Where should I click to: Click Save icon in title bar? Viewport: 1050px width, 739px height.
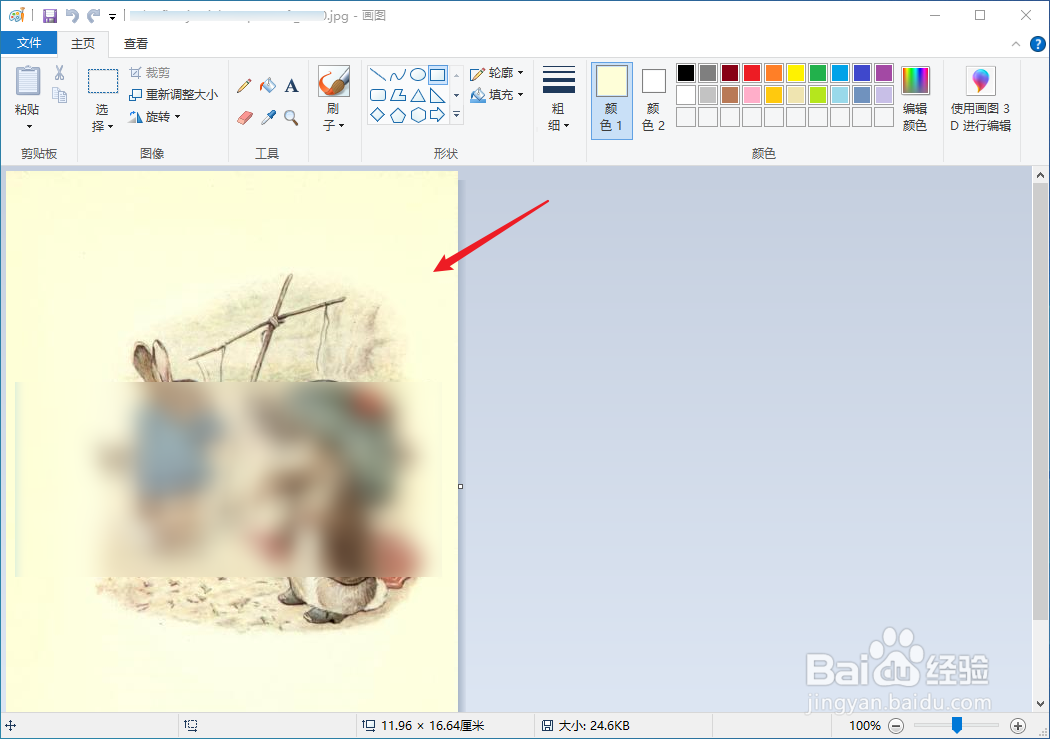(50, 15)
